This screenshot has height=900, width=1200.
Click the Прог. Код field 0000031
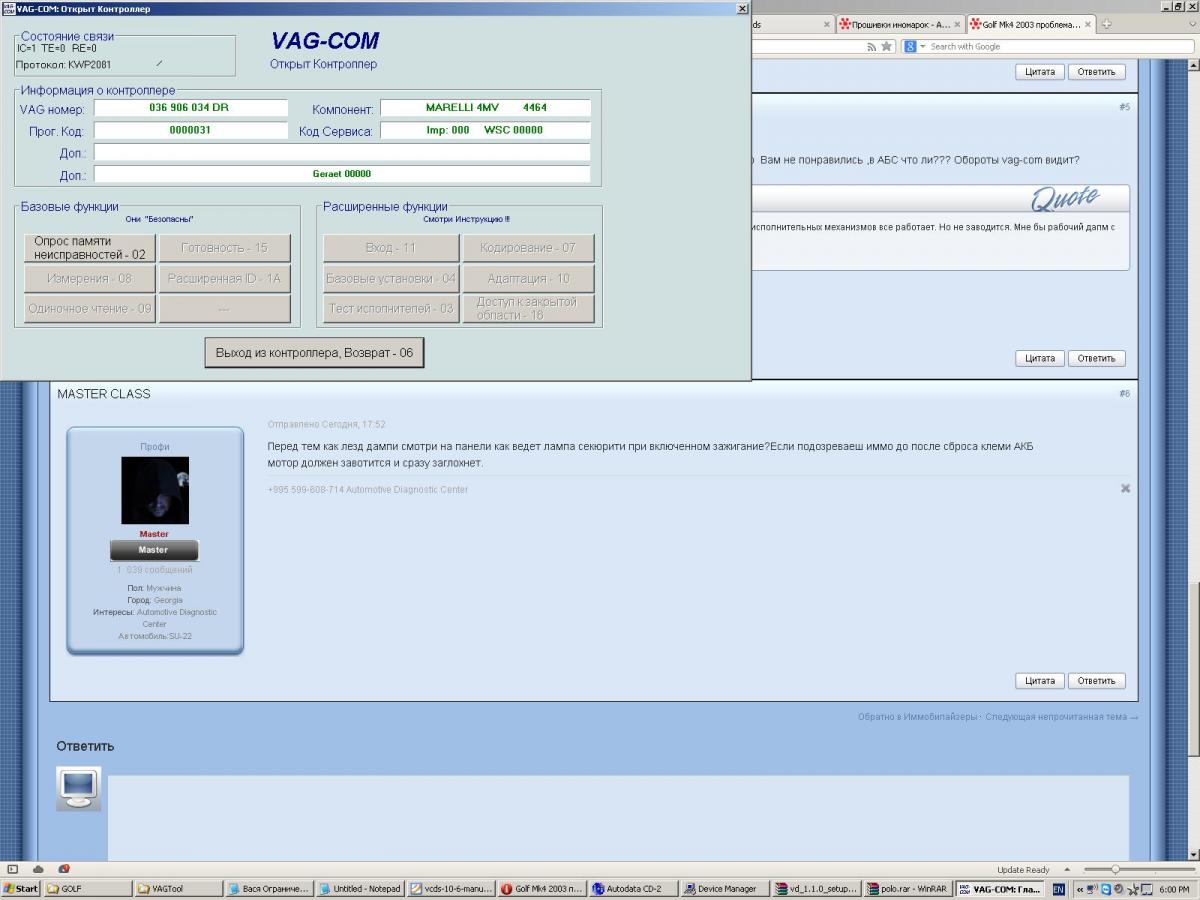click(190, 131)
